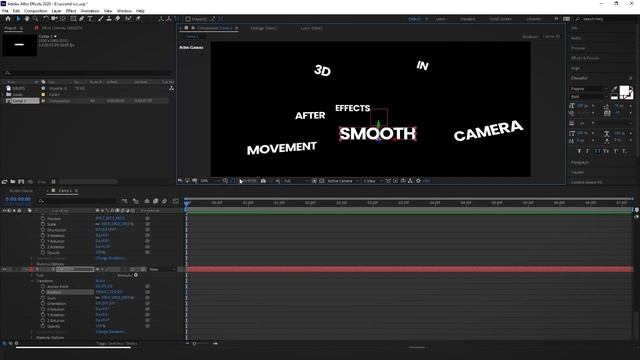
Task: Collapse the Transform group of selected layer
Action: [x=32, y=281]
